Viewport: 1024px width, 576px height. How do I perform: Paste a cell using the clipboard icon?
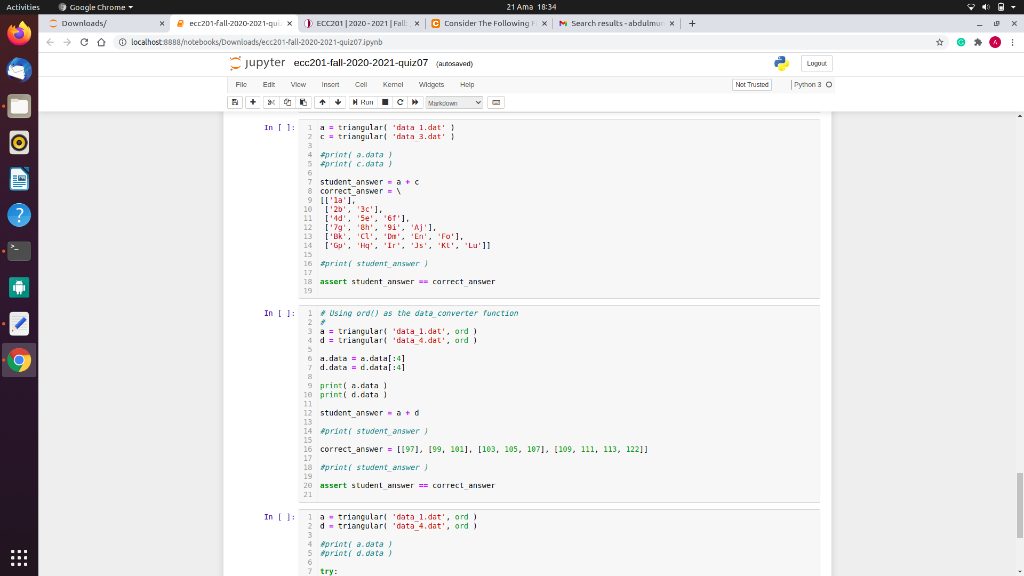[x=303, y=101]
